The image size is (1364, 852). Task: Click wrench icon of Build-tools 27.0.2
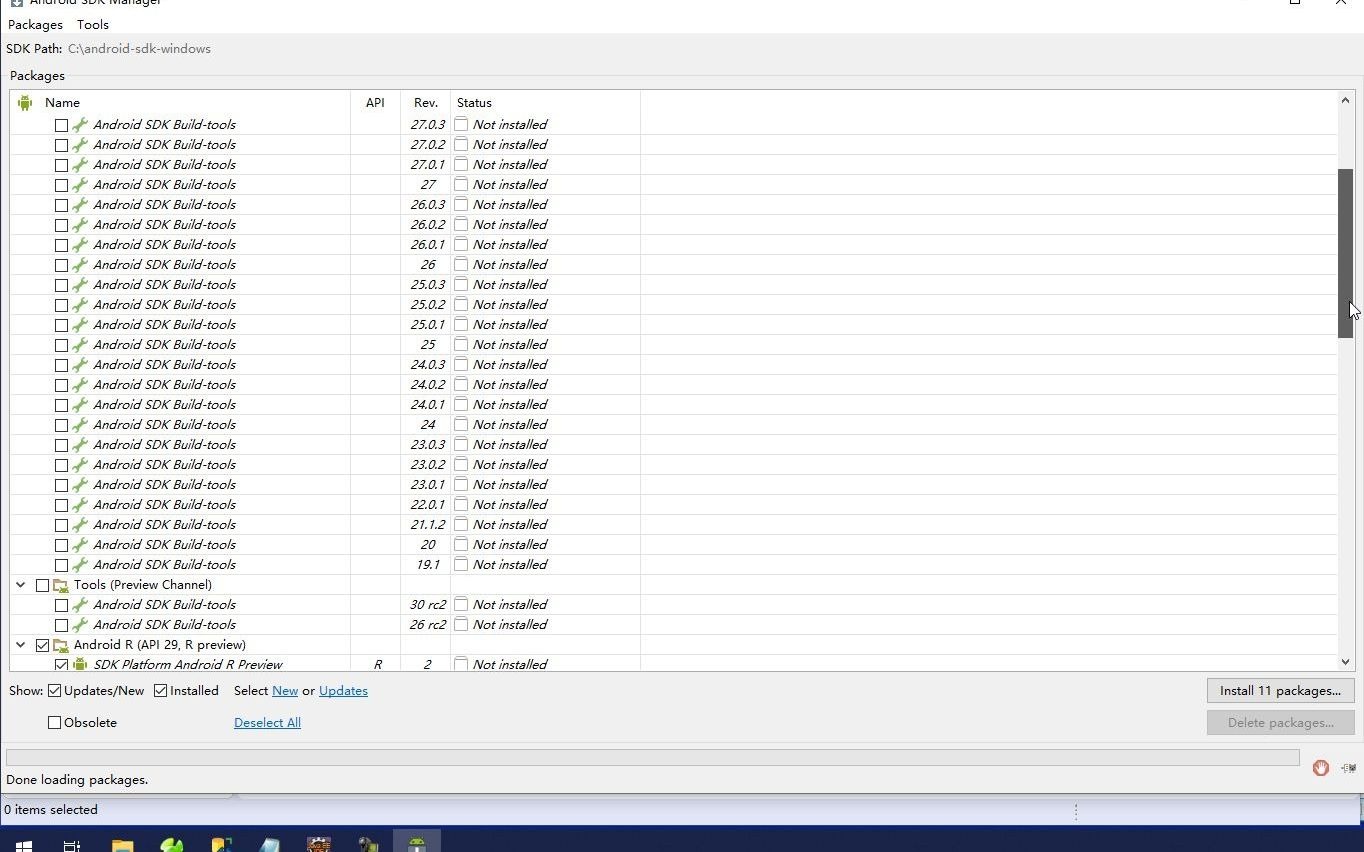pyautogui.click(x=80, y=145)
